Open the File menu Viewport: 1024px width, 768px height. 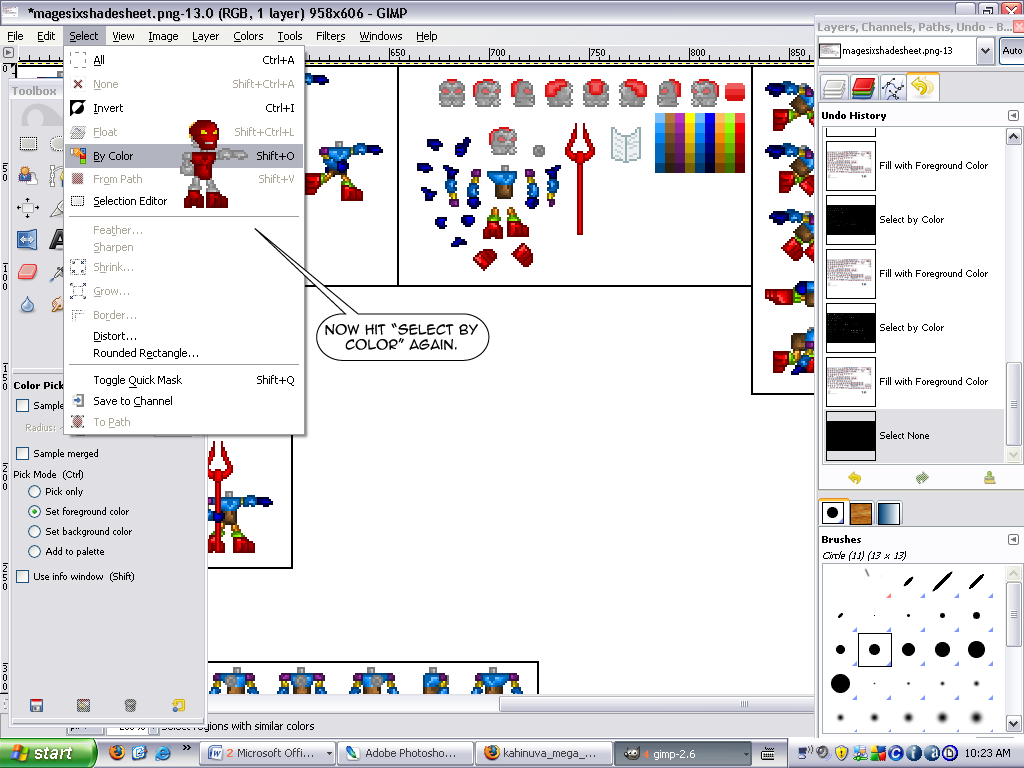click(14, 36)
